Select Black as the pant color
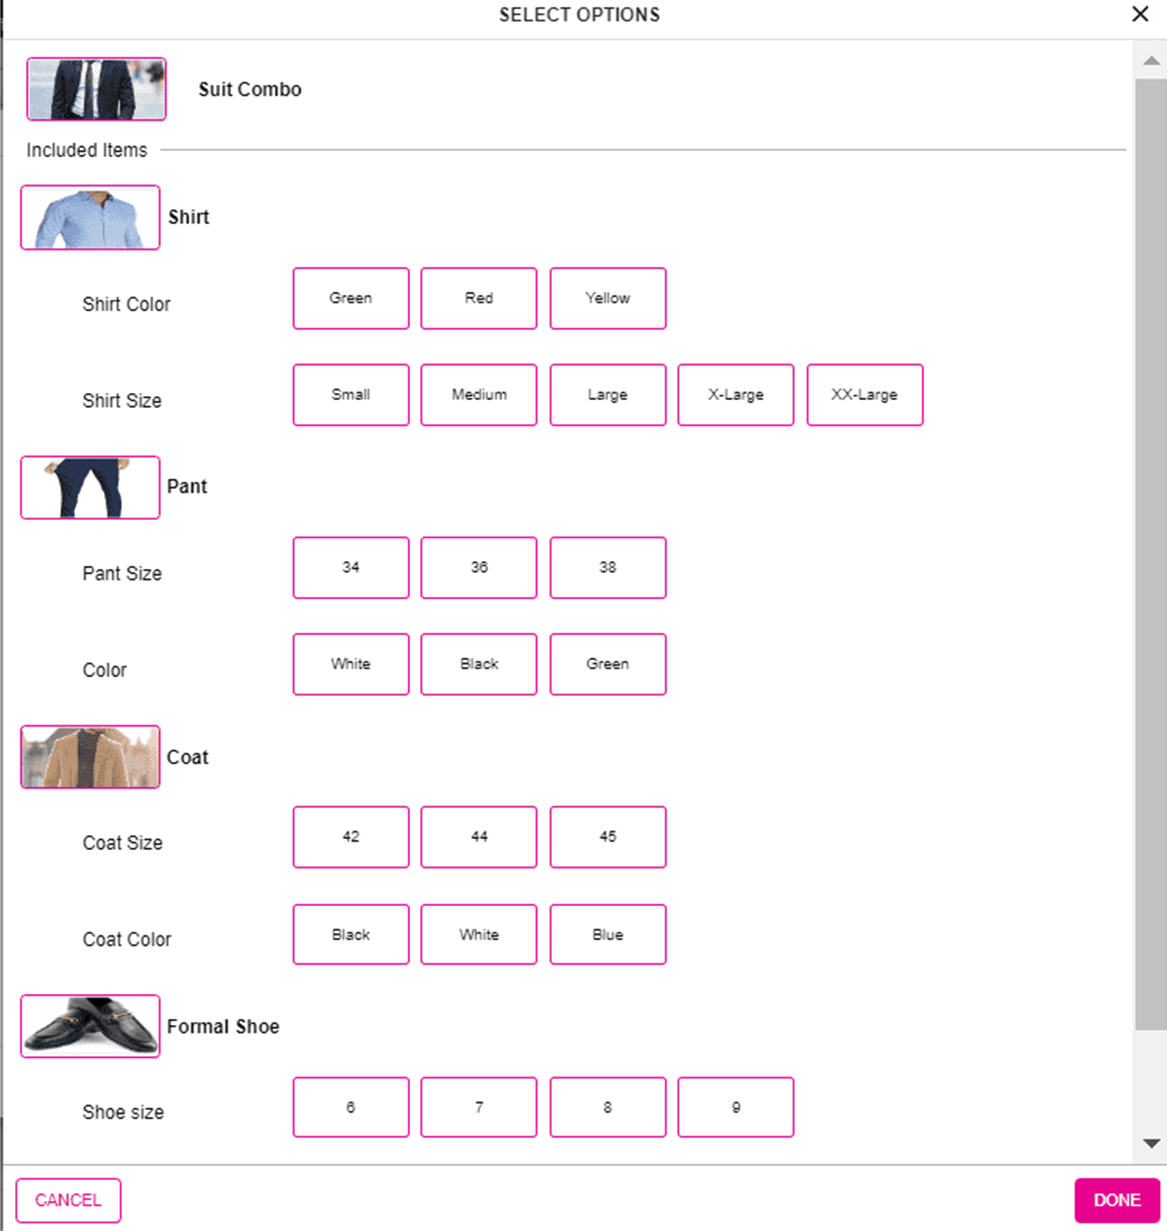 [479, 664]
